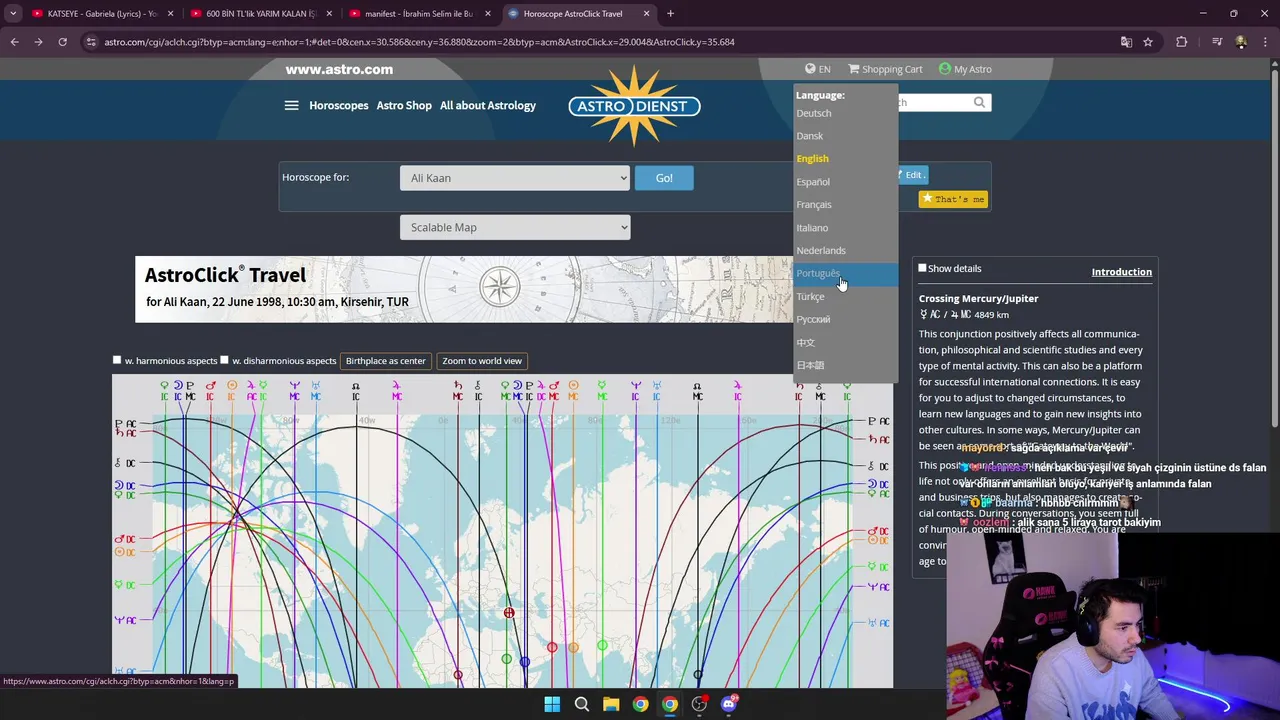Enable the w. harmonious aspects checkbox

click(117, 360)
